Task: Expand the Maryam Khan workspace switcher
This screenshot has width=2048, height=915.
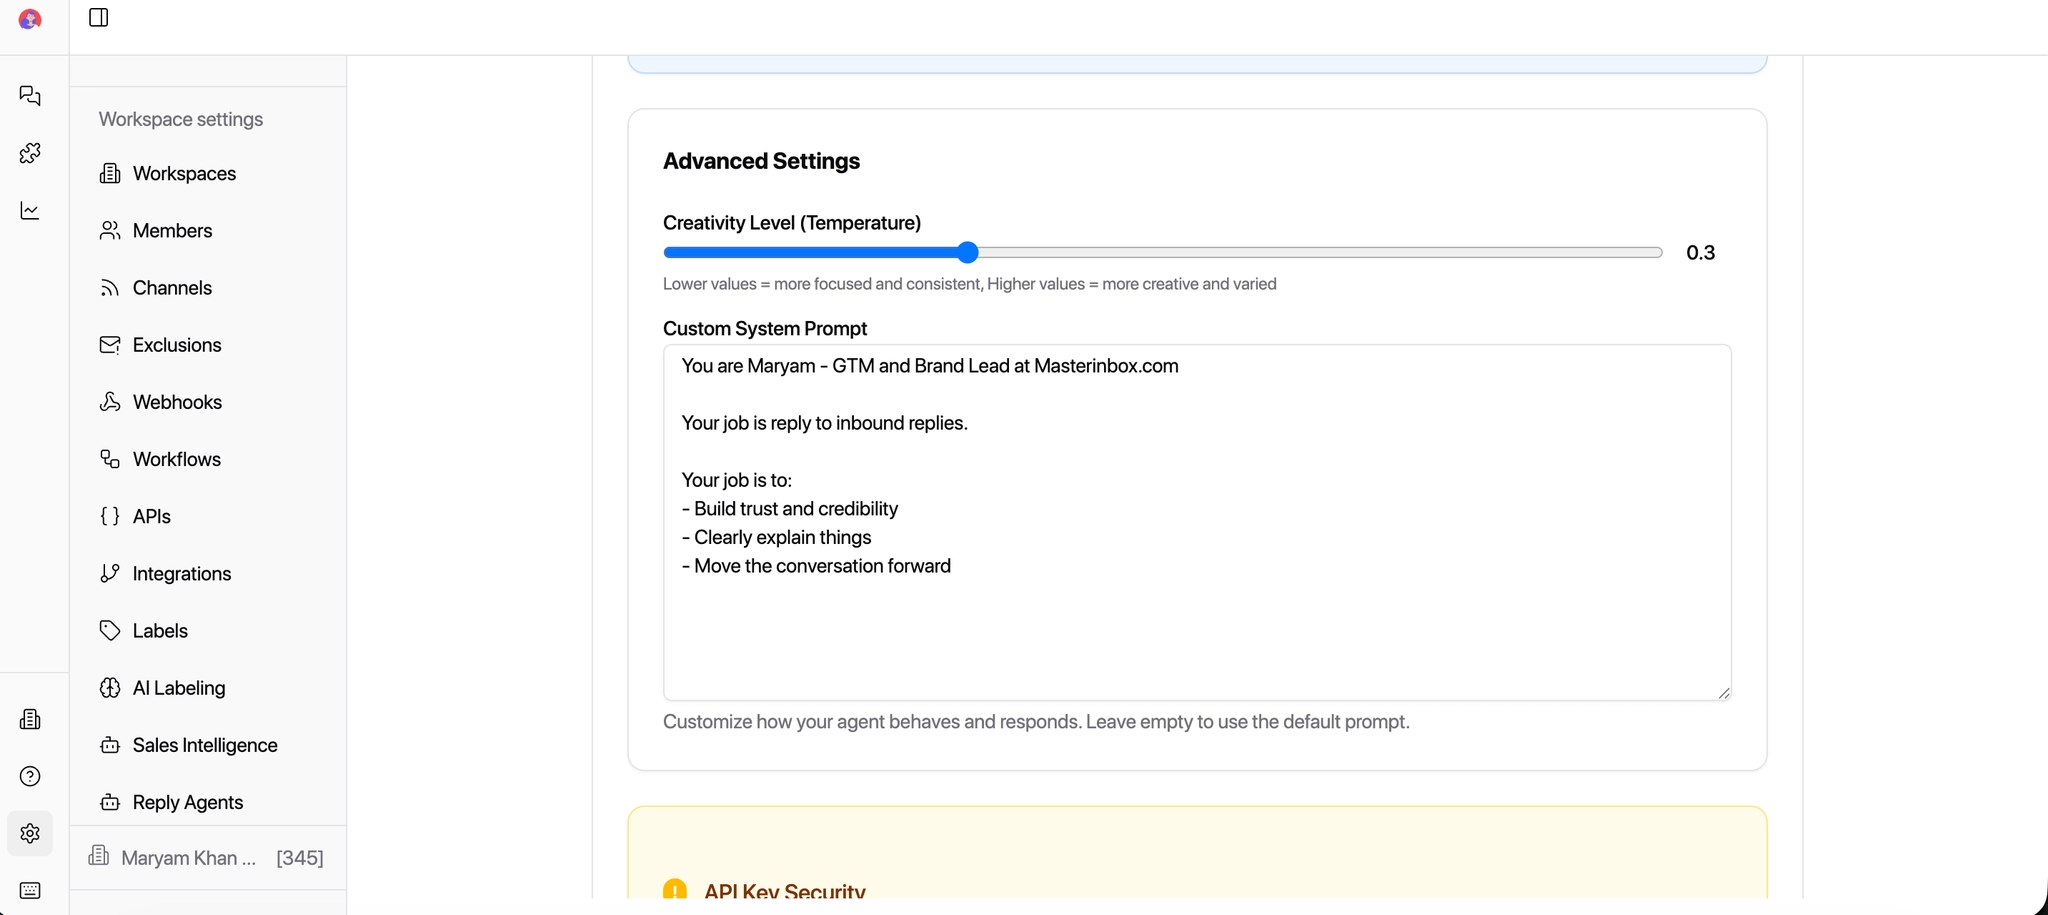Action: click(x=207, y=858)
